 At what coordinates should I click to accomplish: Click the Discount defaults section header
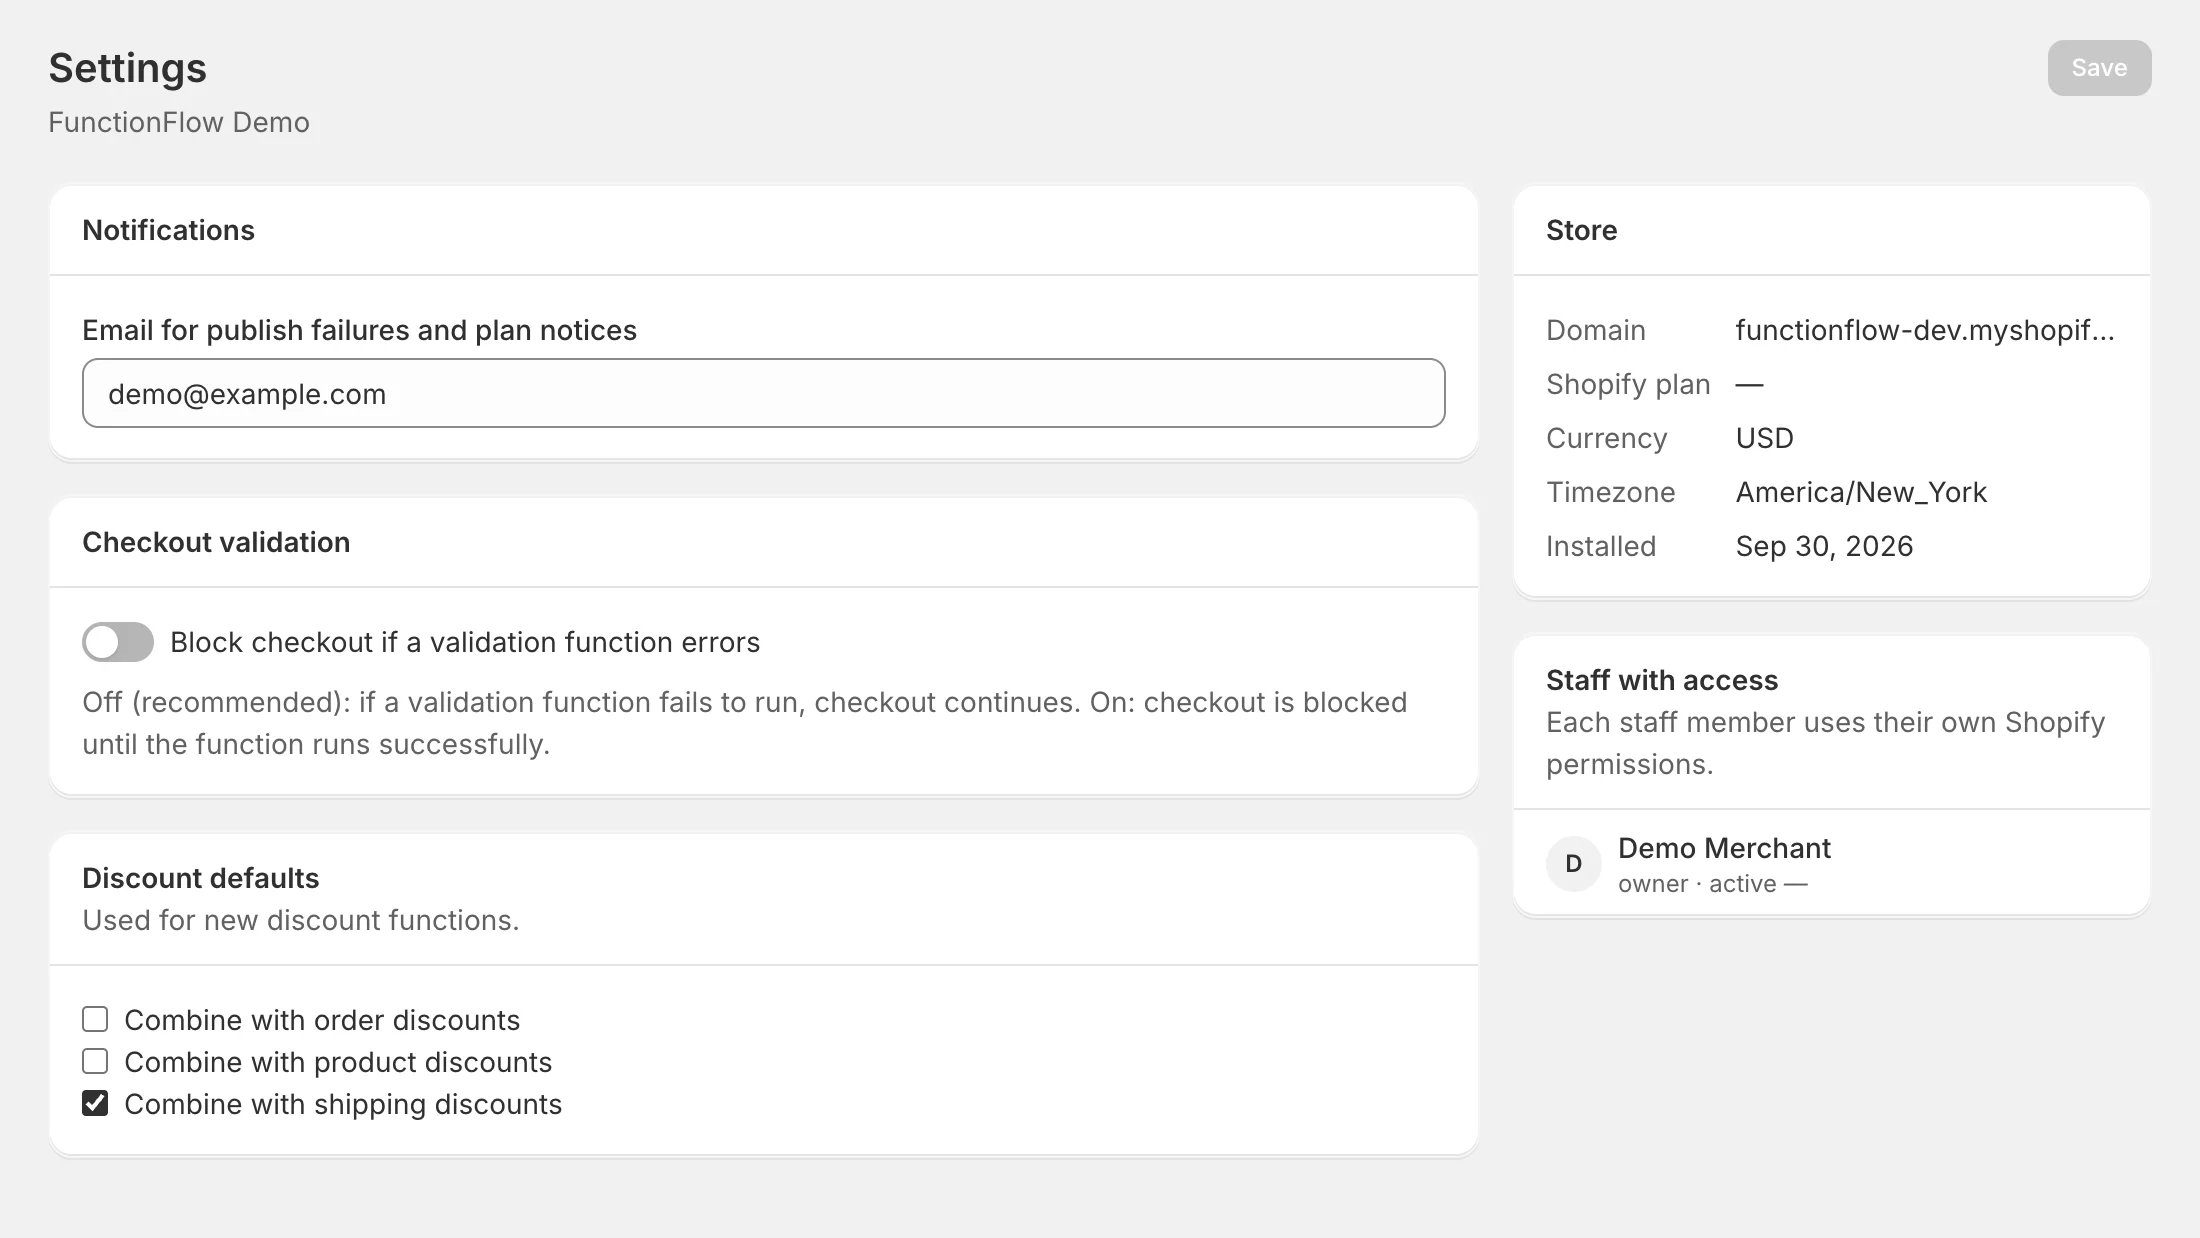(x=200, y=878)
